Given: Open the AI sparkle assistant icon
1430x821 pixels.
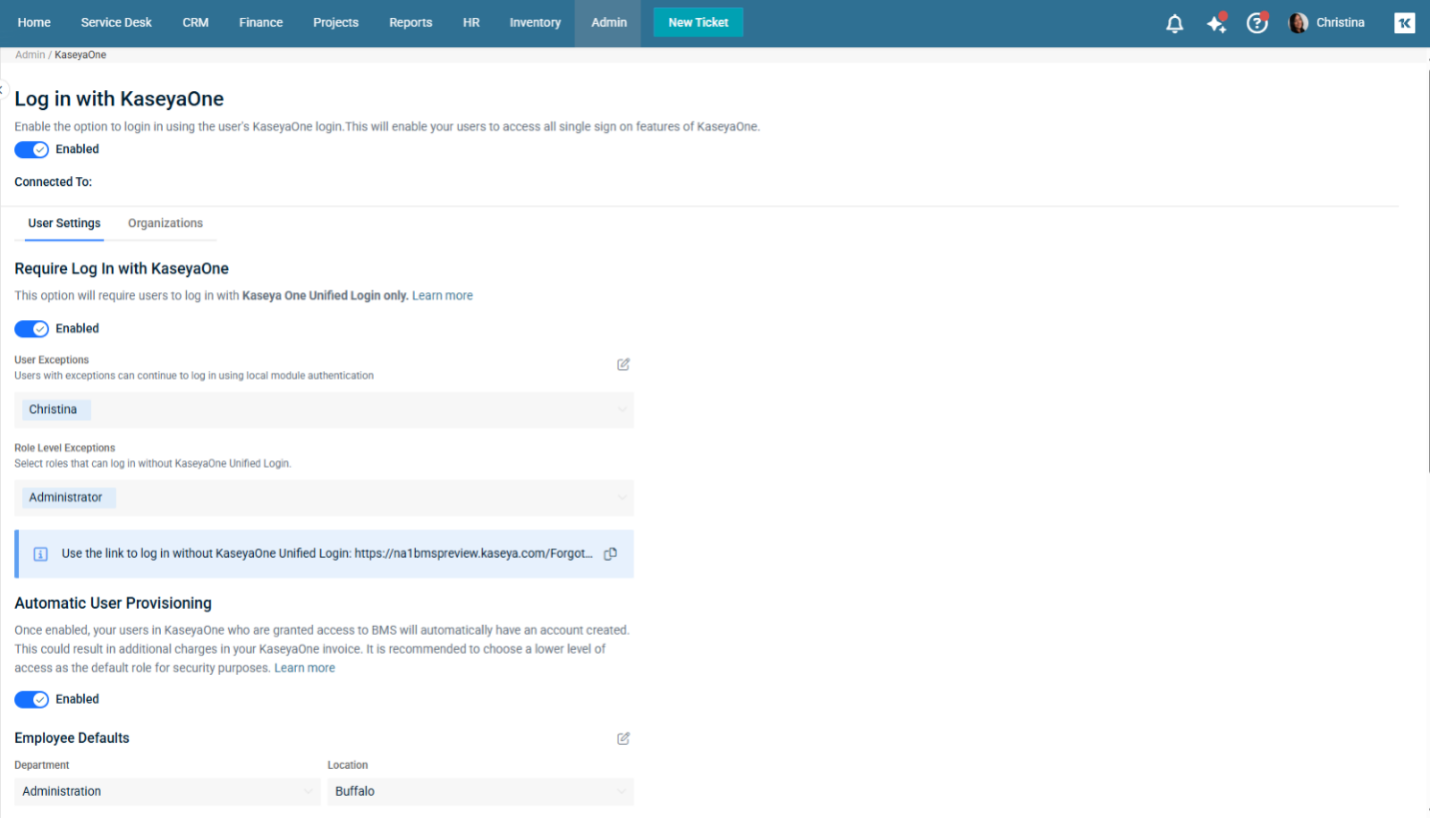Looking at the screenshot, I should tap(1216, 23).
